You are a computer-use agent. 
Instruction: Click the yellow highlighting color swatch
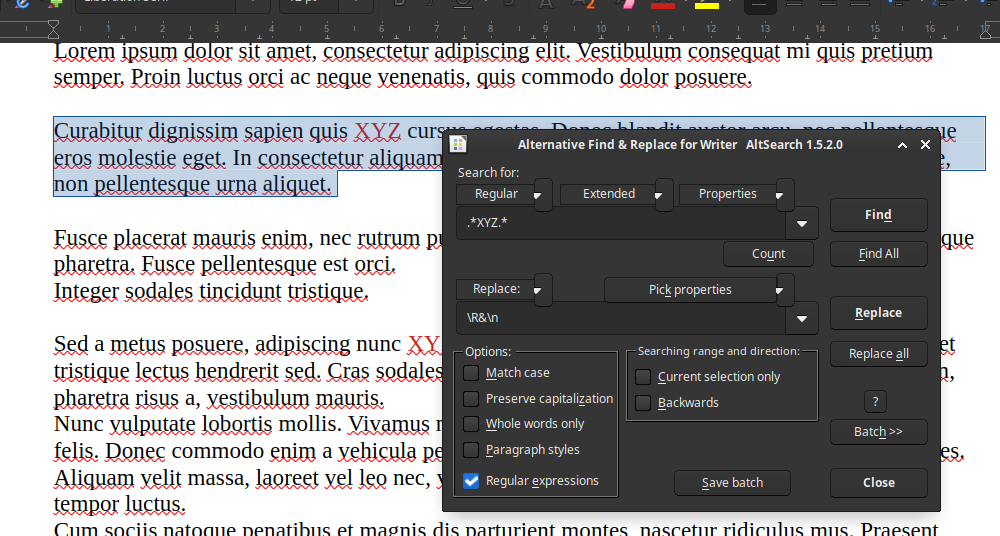point(707,6)
